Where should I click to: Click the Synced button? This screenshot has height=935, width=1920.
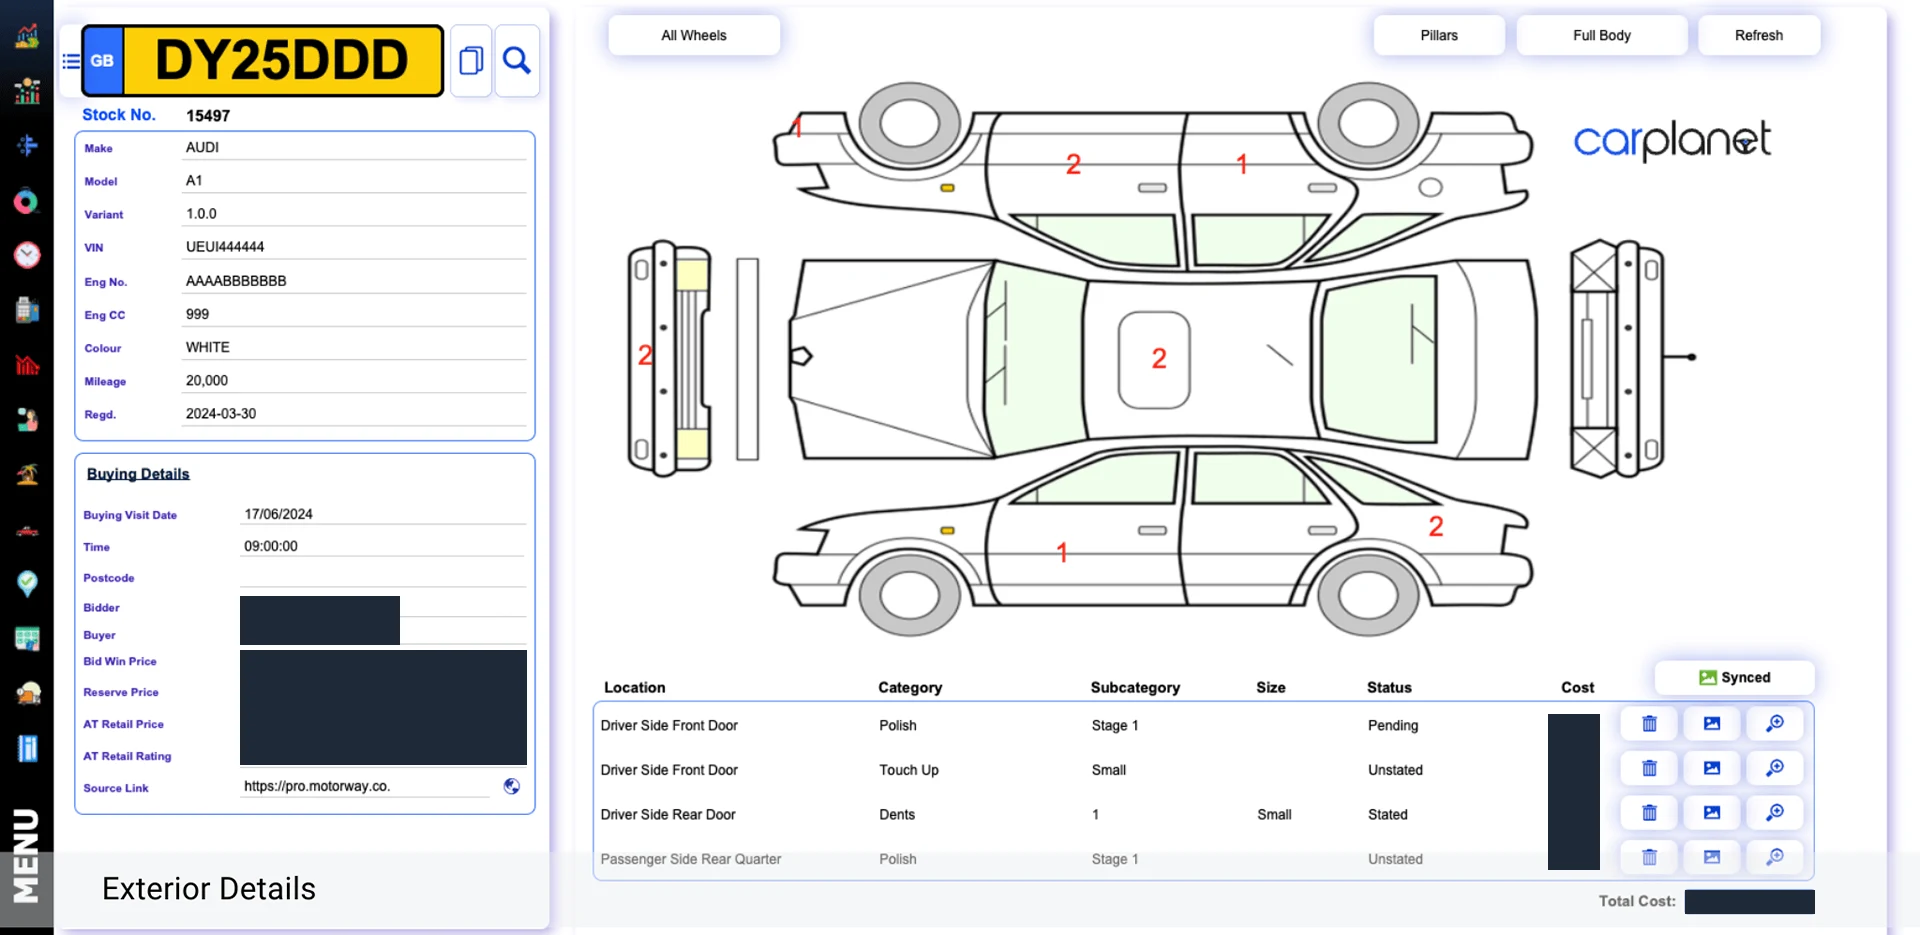(x=1734, y=677)
